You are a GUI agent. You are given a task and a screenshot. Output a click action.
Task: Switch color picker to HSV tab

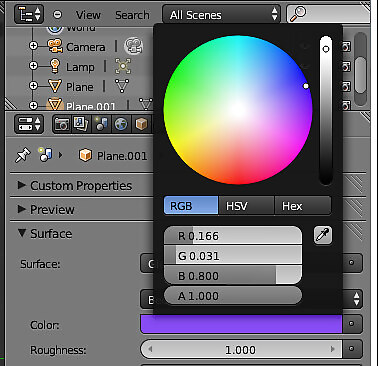pyautogui.click(x=246, y=205)
